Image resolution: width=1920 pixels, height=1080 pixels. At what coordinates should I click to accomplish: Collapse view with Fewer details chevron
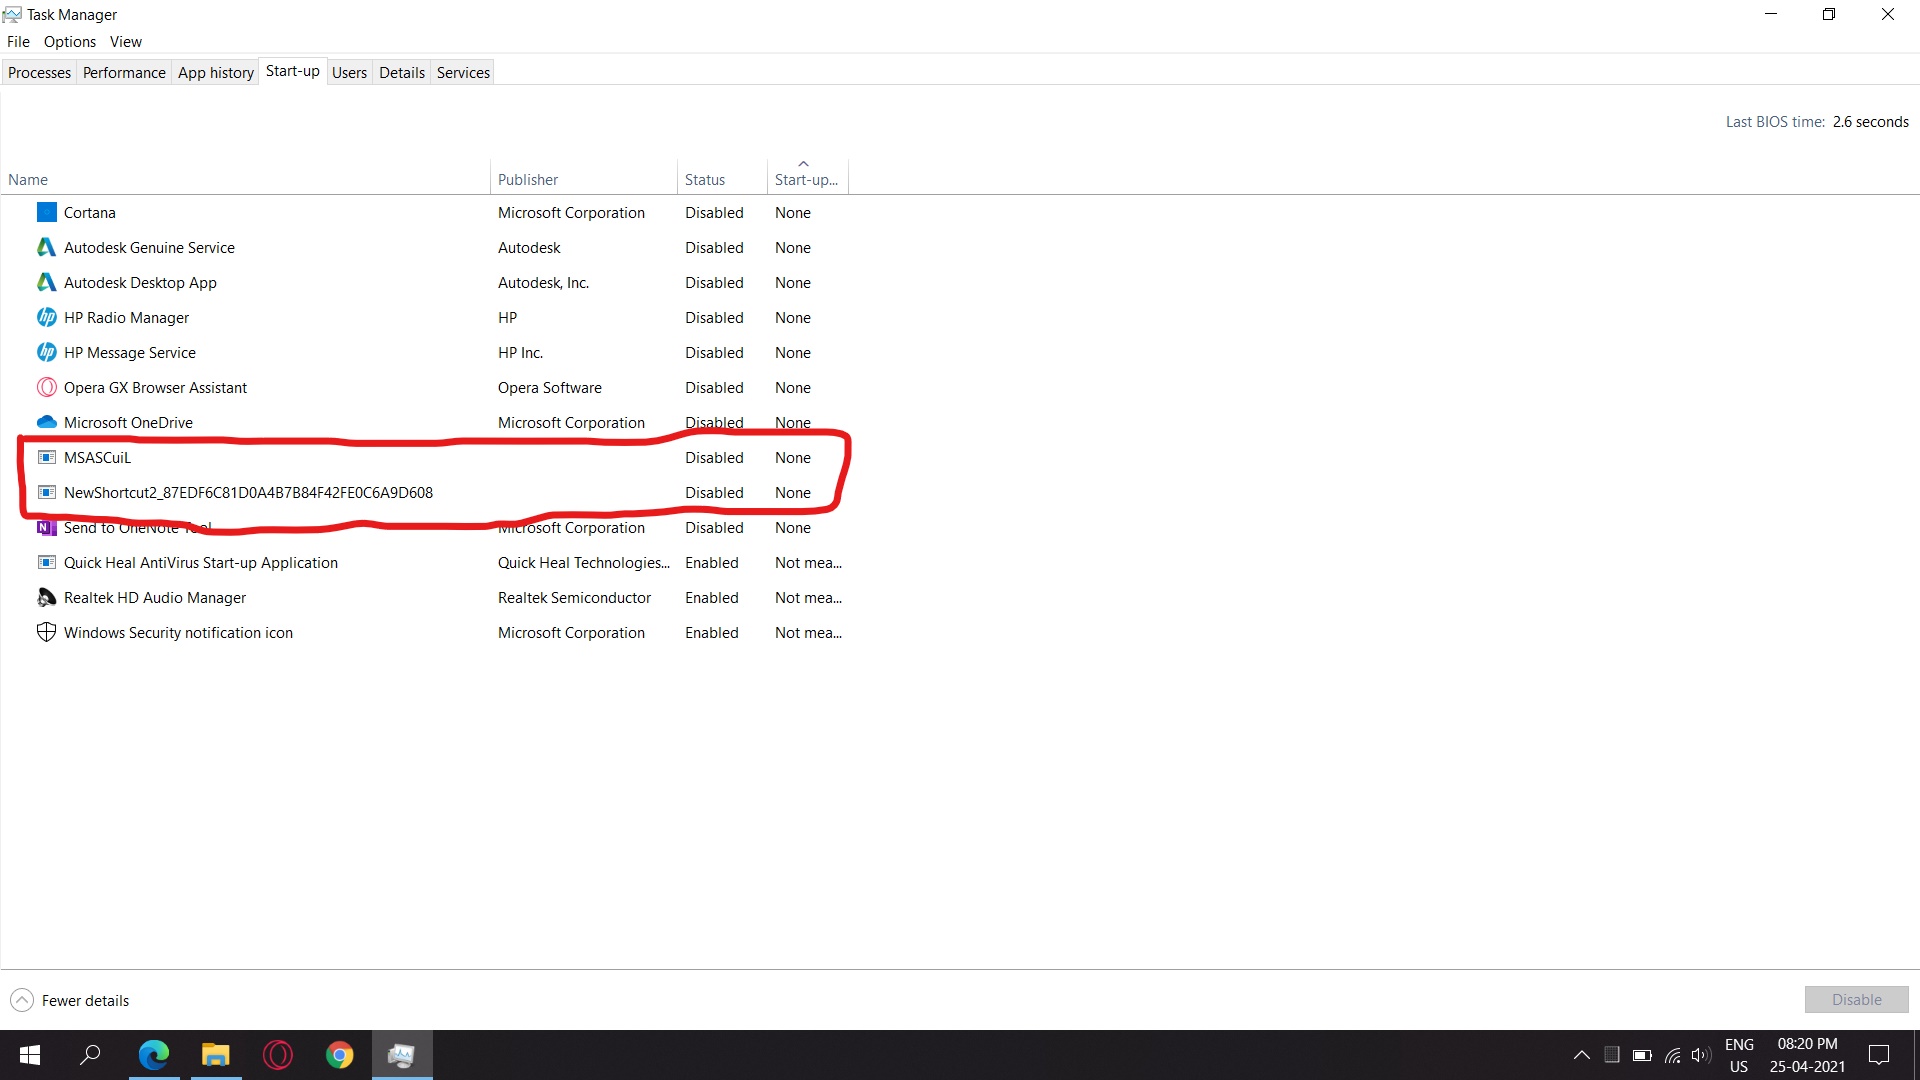[22, 1000]
